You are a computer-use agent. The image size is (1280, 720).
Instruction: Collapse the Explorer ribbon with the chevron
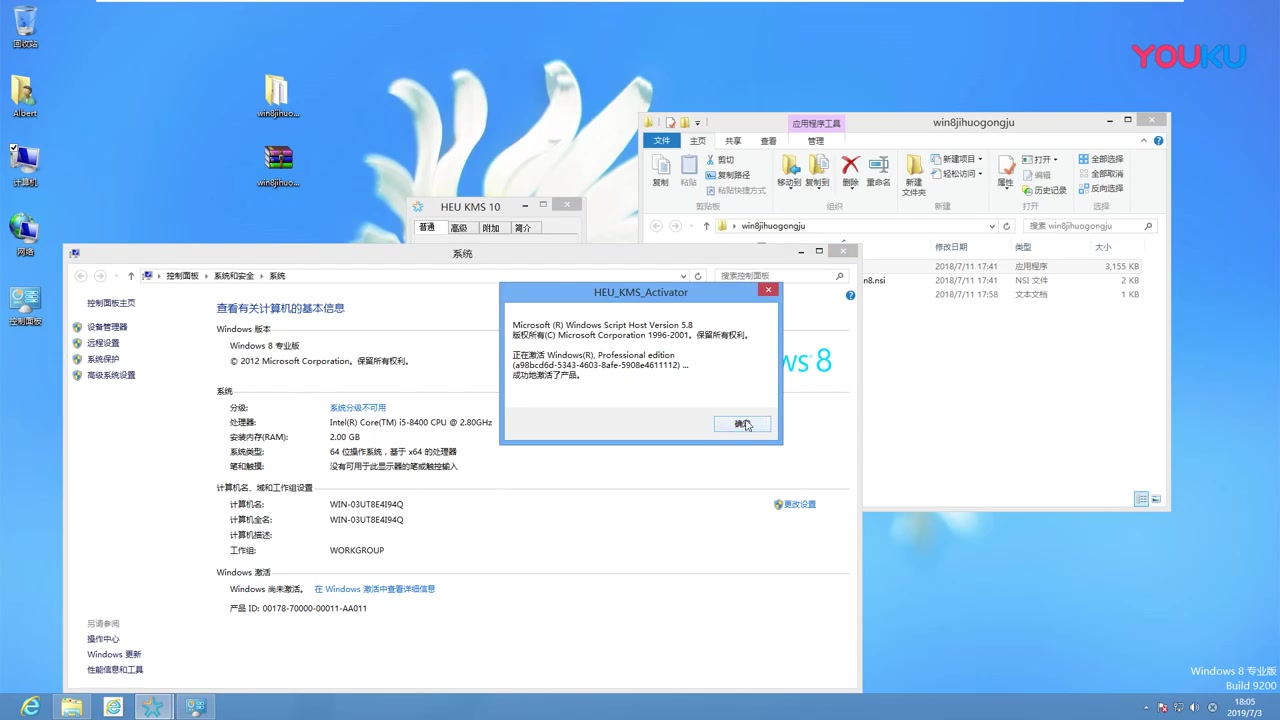(x=1145, y=141)
